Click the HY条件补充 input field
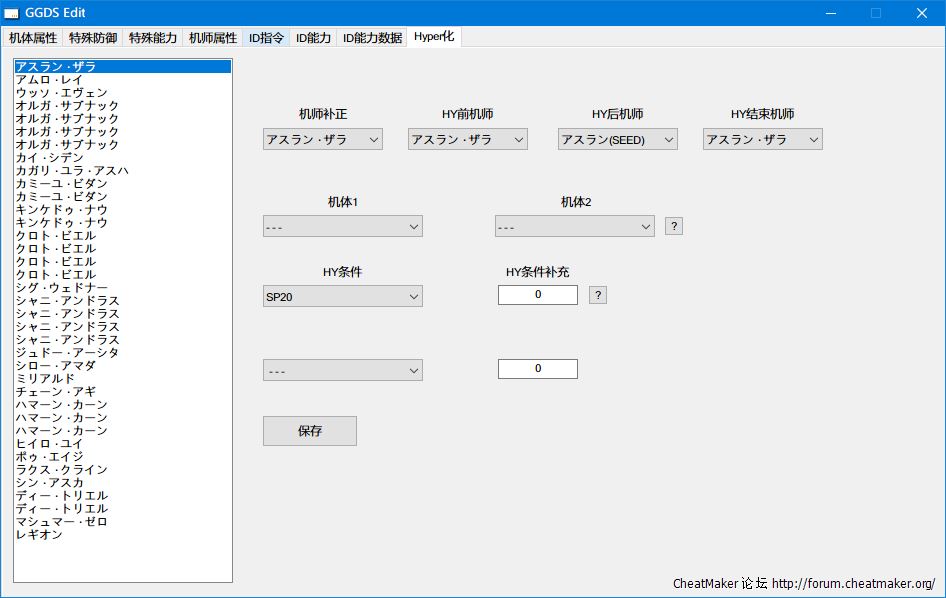The width and height of the screenshot is (946, 598). [x=537, y=295]
